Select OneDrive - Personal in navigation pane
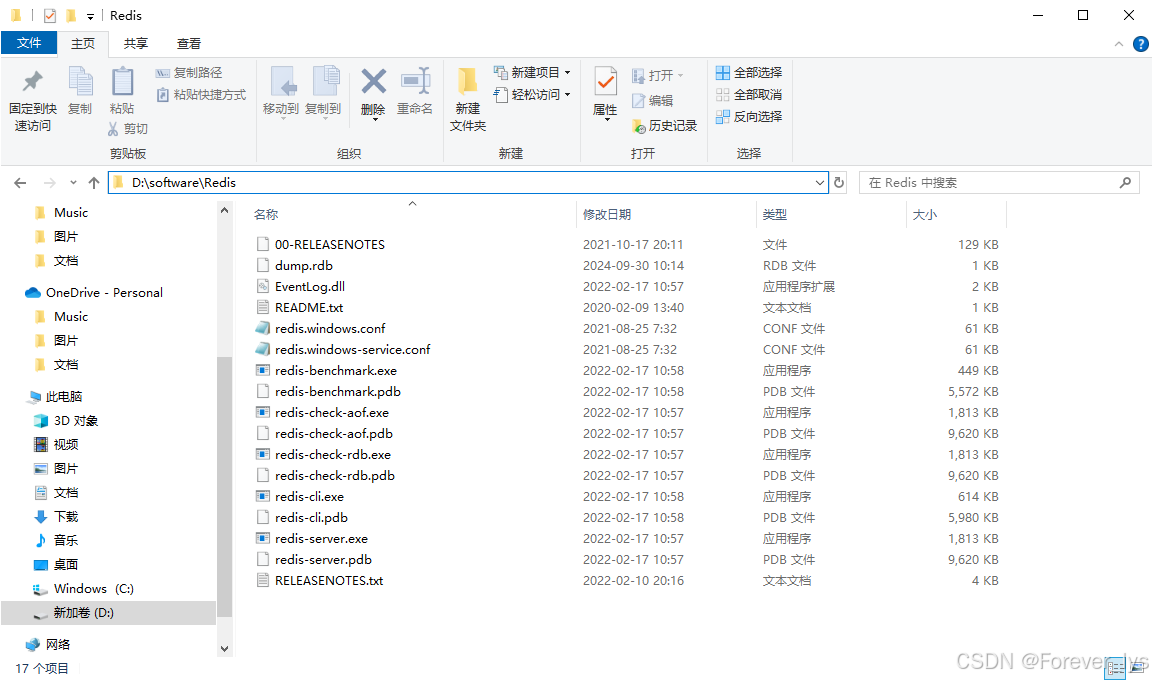Viewport: 1153px width, 681px height. click(104, 293)
